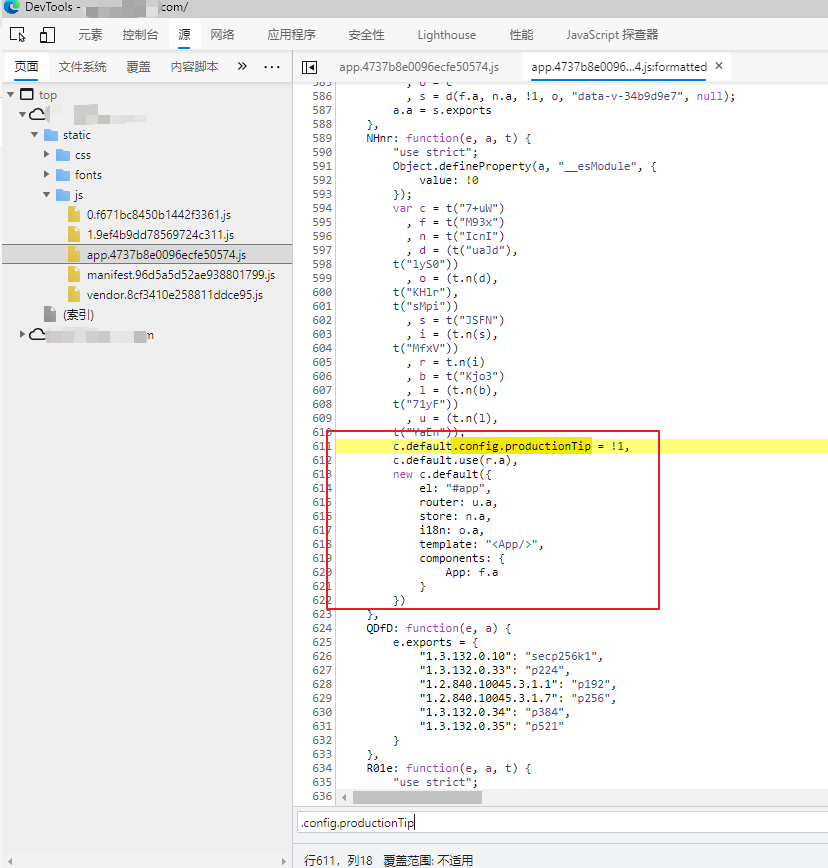The width and height of the screenshot is (828, 868).
Task: Click the fonts folder icon
Action: 63,174
